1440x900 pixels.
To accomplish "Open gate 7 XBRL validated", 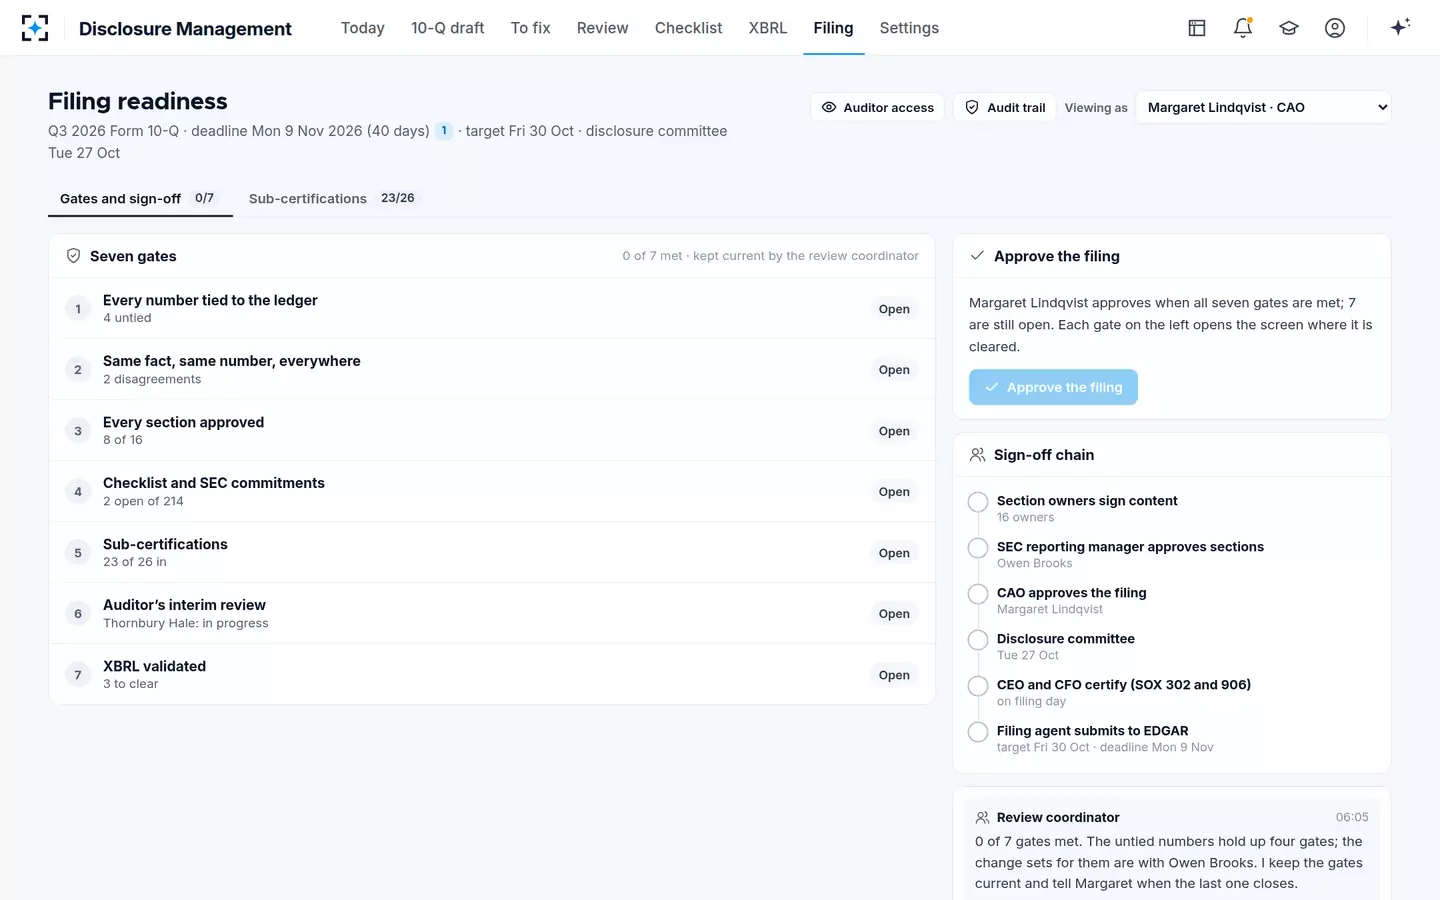I will (491, 674).
